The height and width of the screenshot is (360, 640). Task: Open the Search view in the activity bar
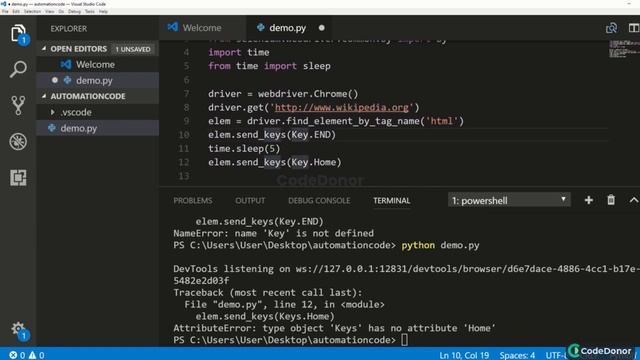click(18, 69)
